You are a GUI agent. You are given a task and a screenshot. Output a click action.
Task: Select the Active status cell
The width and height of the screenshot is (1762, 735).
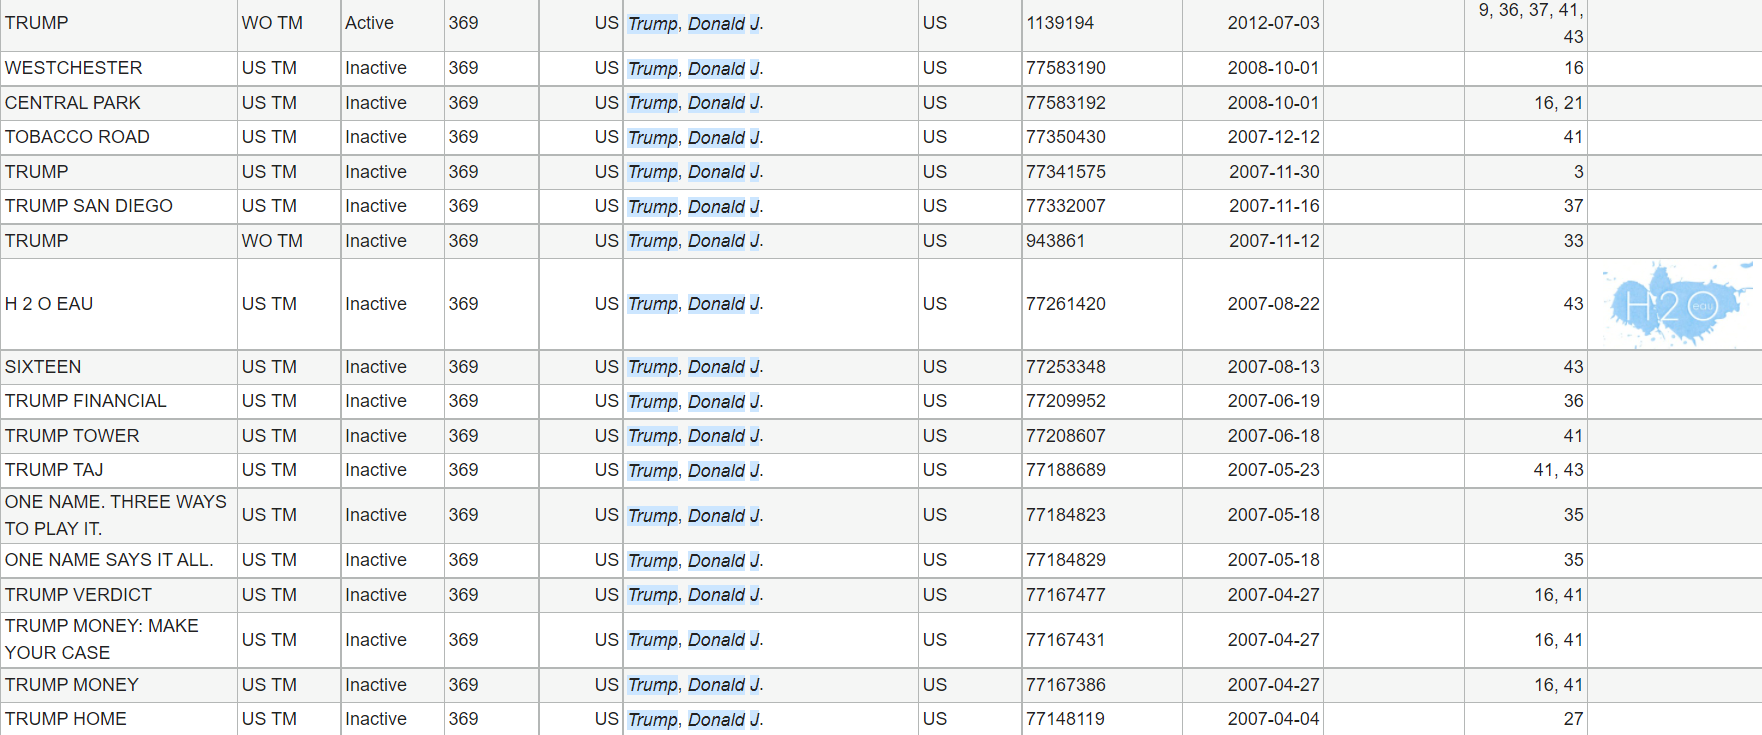pyautogui.click(x=369, y=23)
